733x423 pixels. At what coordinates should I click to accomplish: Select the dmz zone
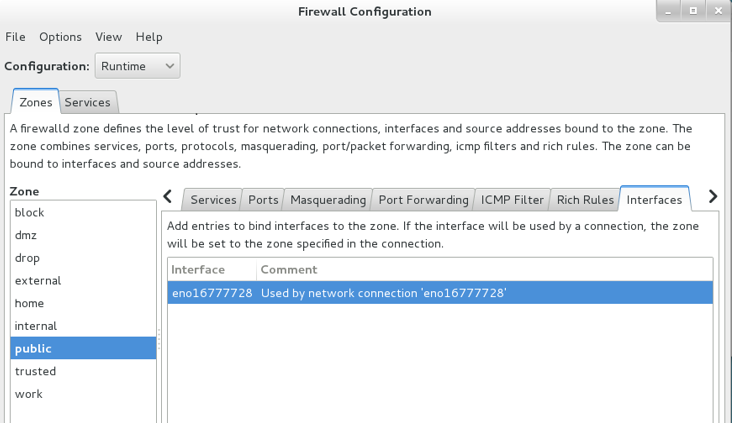pyautogui.click(x=83, y=235)
